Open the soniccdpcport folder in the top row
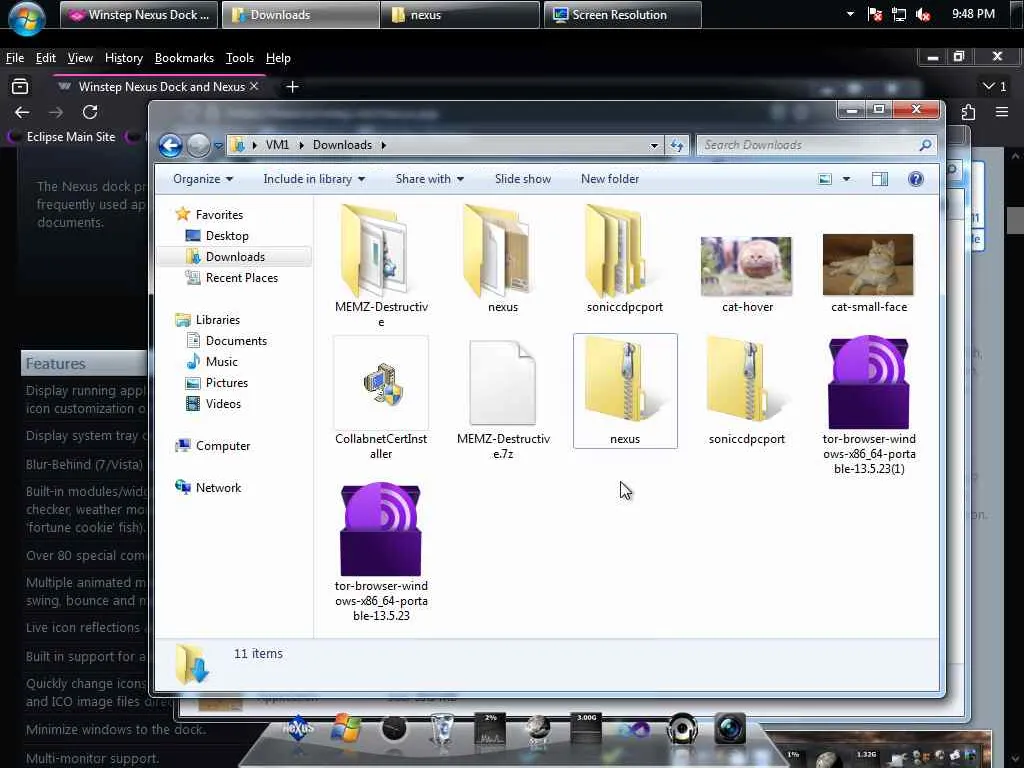This screenshot has width=1024, height=768. click(624, 259)
